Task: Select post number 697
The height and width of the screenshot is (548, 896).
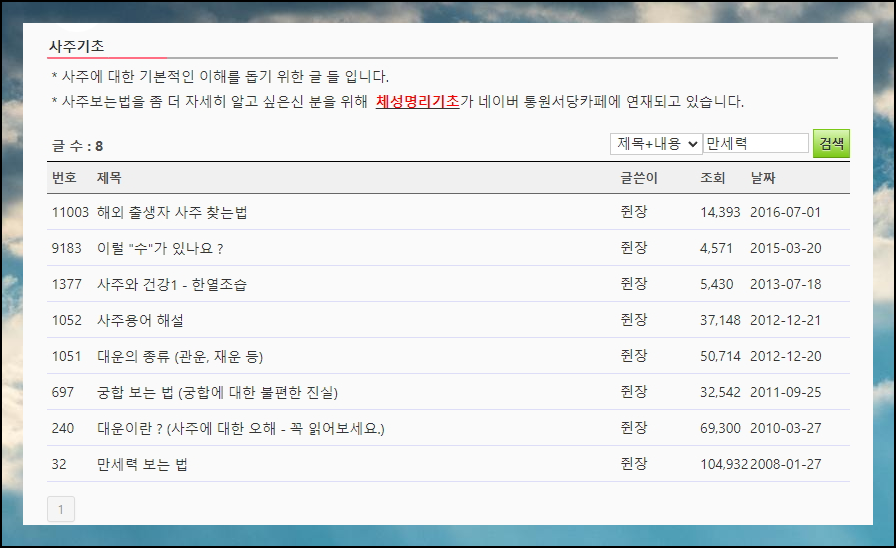Action: click(63, 393)
